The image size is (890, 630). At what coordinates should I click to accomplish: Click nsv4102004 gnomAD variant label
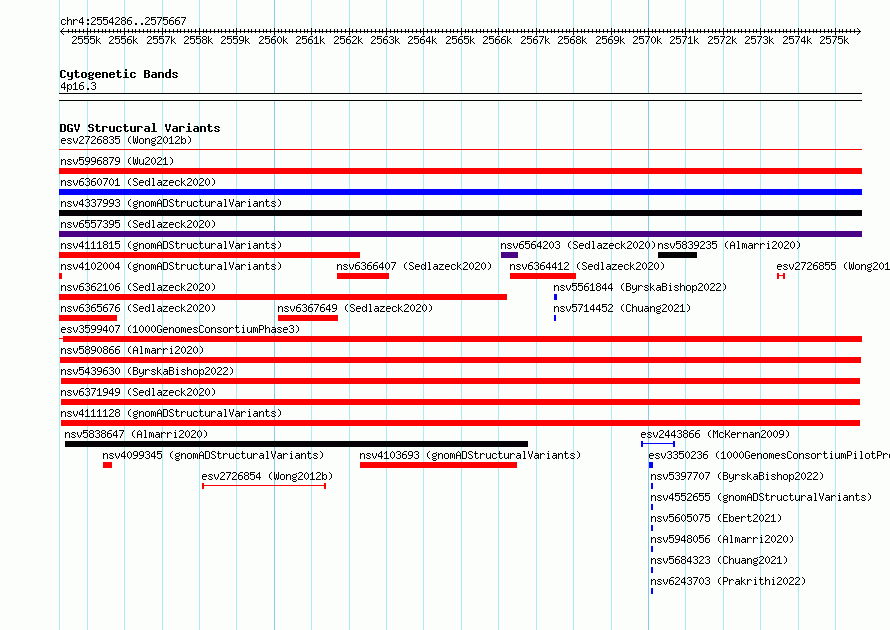(171, 266)
